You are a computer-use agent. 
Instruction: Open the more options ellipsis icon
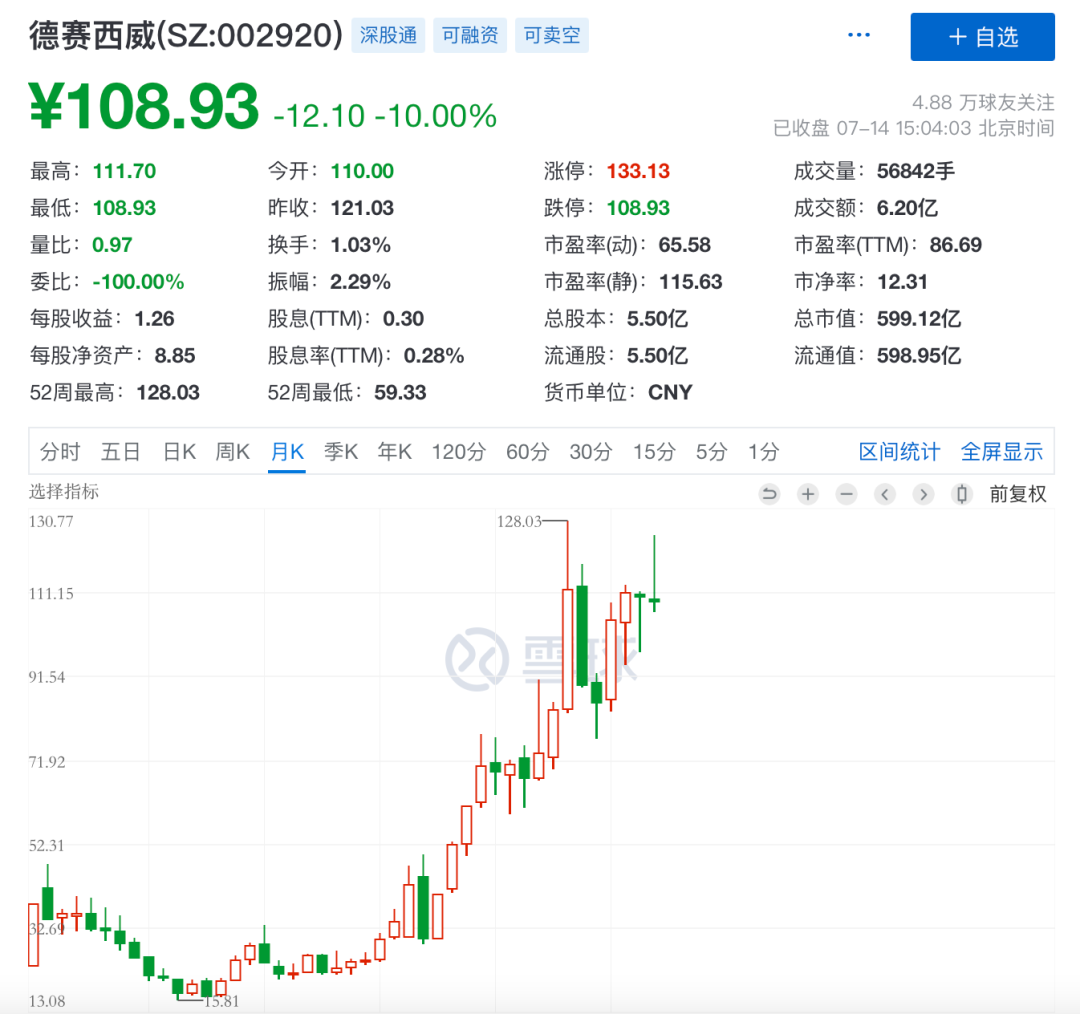pos(858,34)
